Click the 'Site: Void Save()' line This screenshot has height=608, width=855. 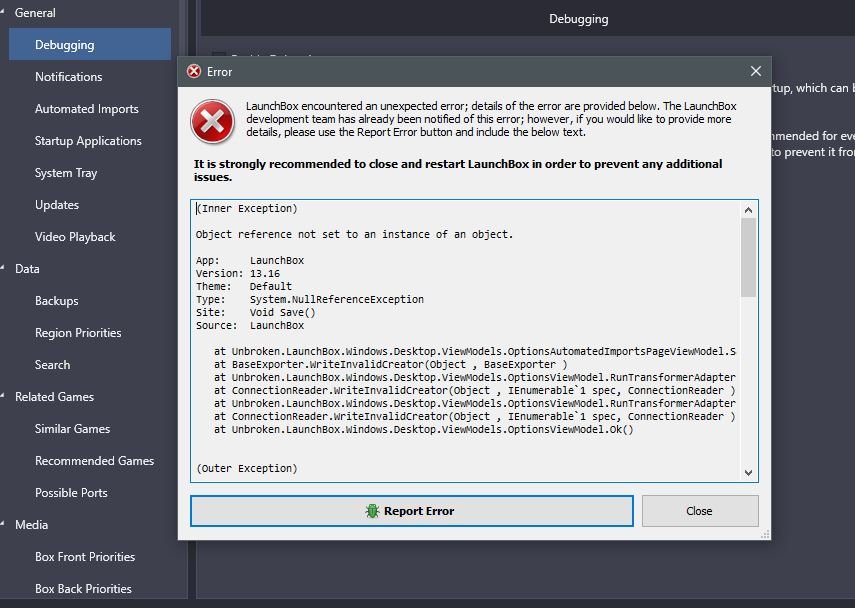point(256,312)
